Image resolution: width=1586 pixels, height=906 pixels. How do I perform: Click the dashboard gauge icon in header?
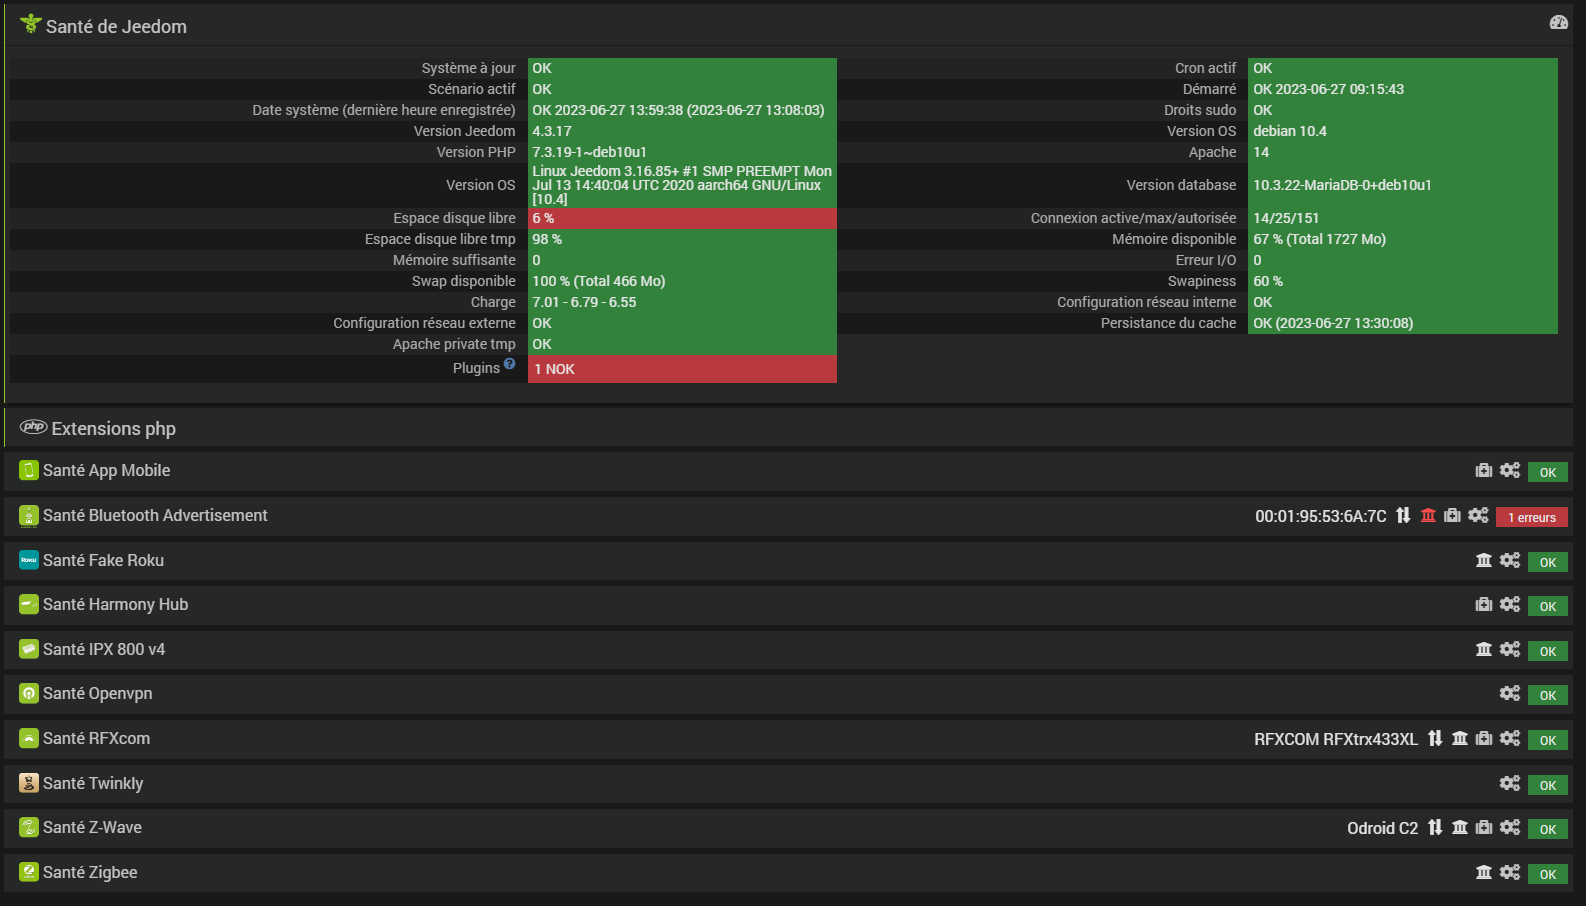pos(1558,22)
